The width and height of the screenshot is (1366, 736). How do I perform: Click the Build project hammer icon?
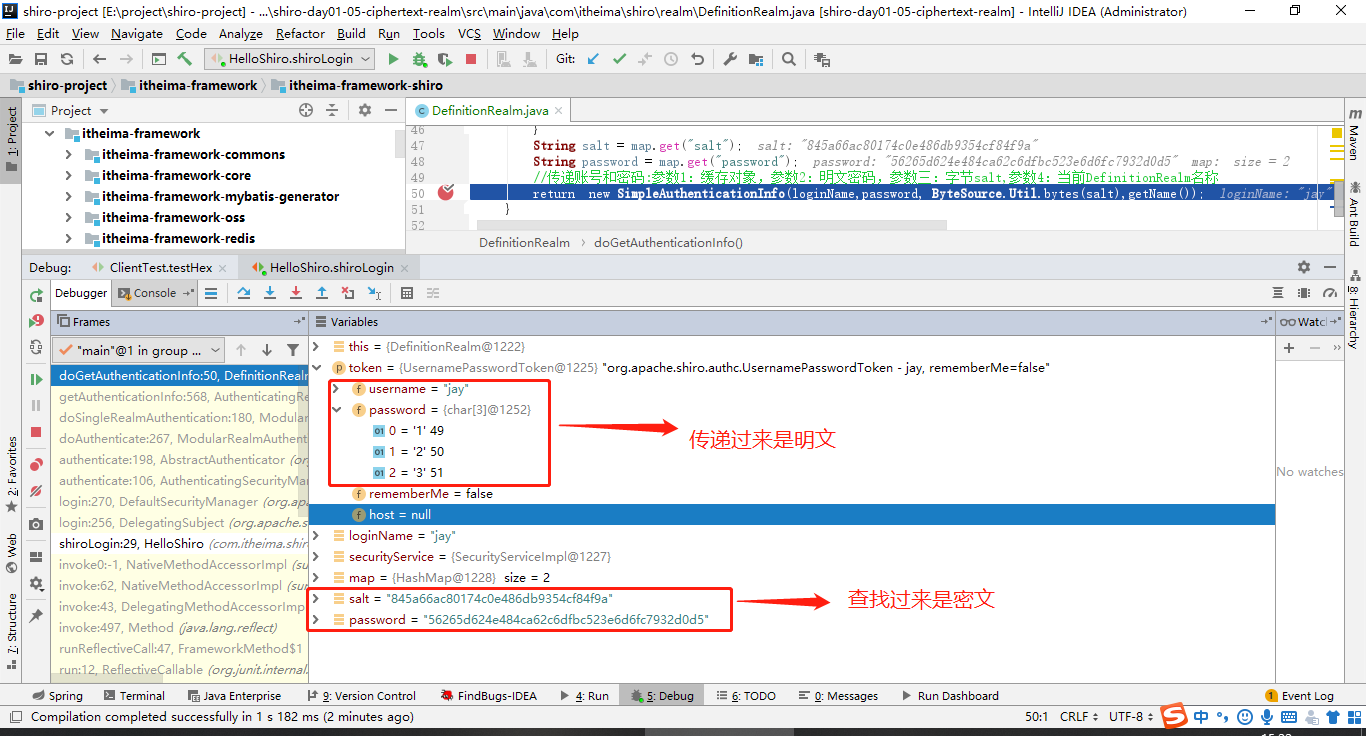click(x=184, y=59)
